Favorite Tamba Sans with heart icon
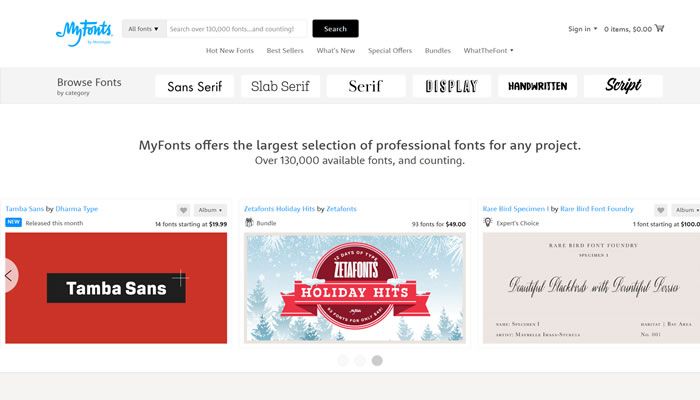 [183, 210]
